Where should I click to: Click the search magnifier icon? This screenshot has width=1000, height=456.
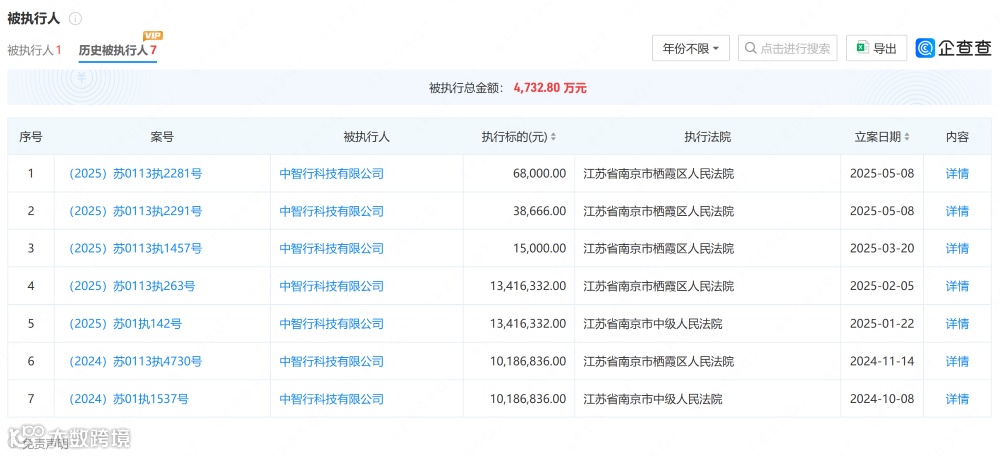(x=751, y=48)
